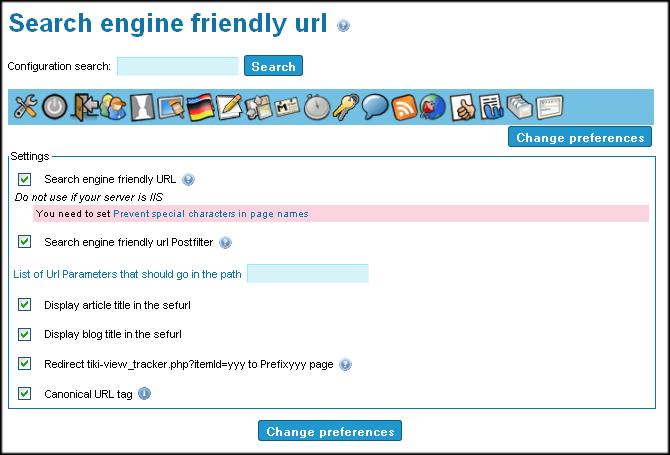Viewport: 670px width, 455px height.
Task: Click the thumbs up Rating icon
Action: [x=462, y=107]
